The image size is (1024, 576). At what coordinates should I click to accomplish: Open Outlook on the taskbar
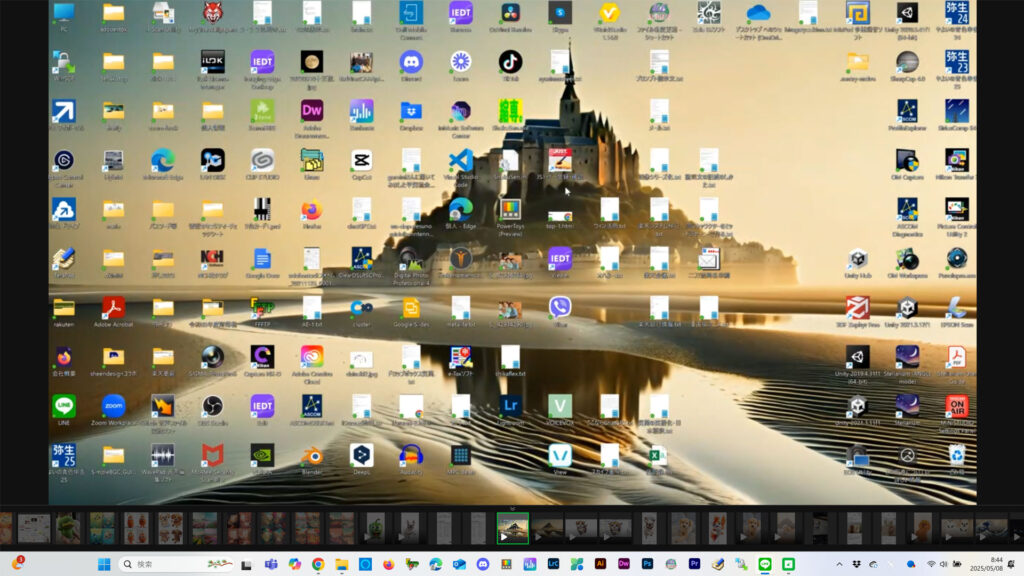459,564
